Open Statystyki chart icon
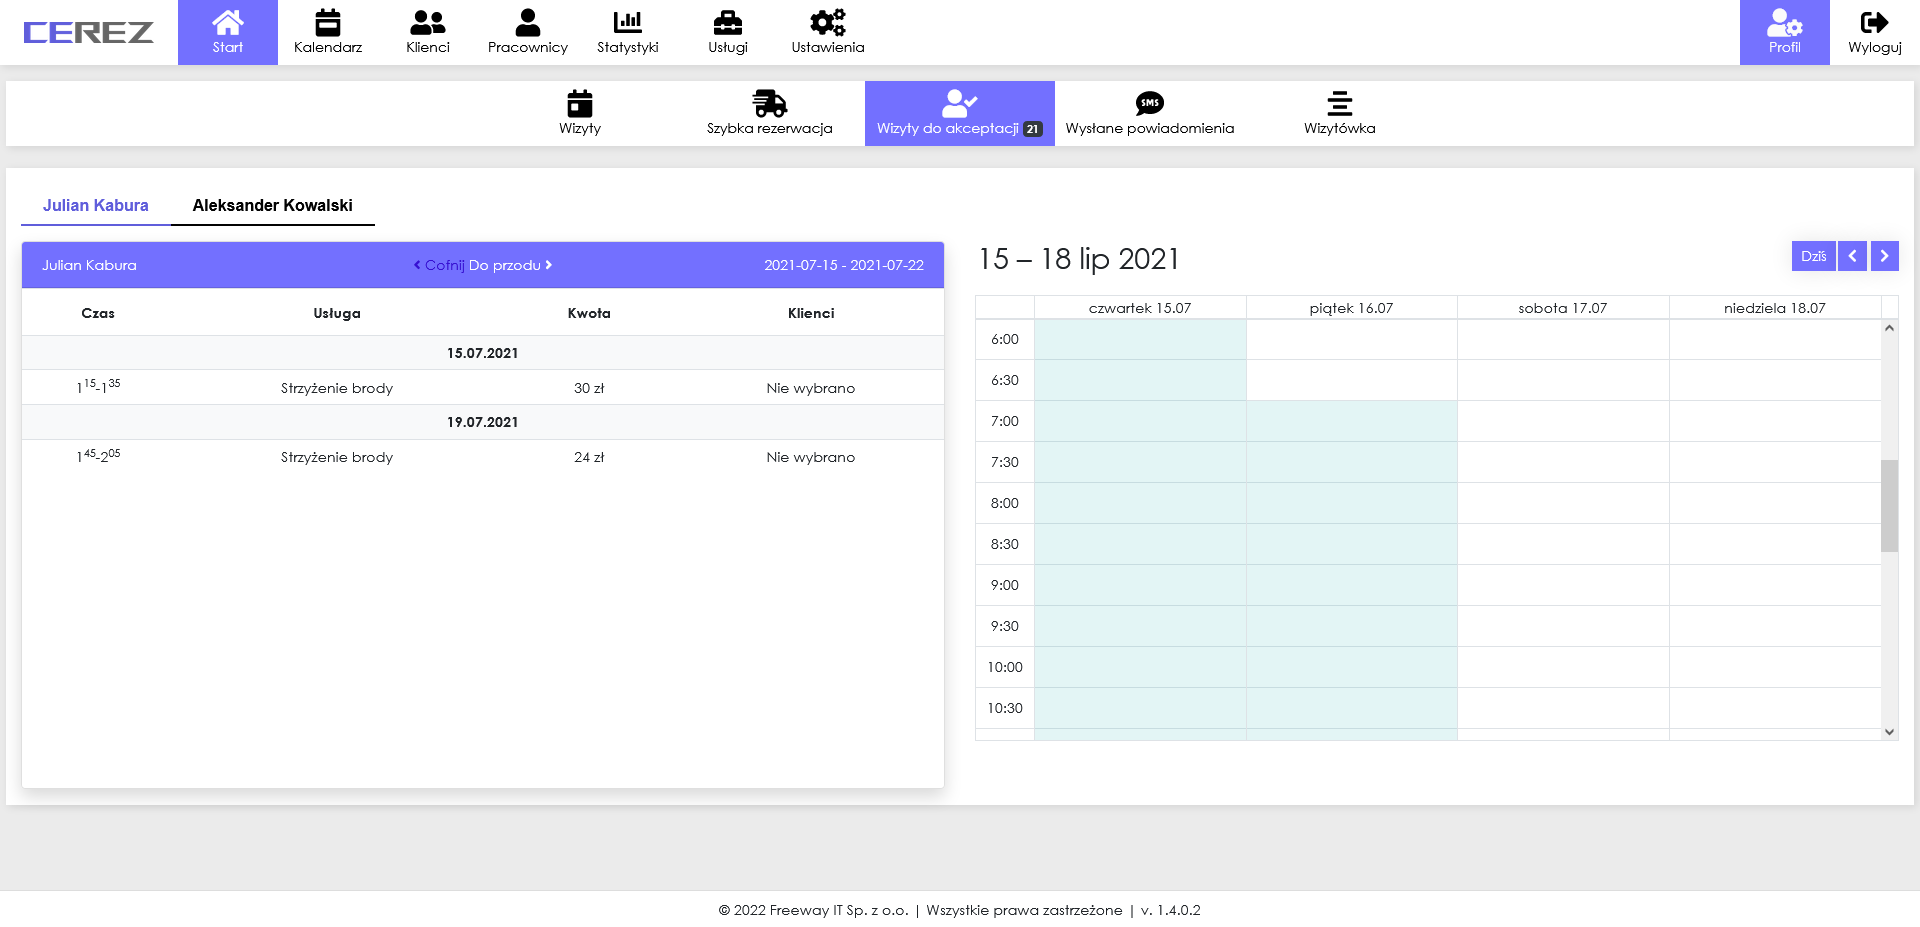This screenshot has height=927, width=1920. click(627, 22)
